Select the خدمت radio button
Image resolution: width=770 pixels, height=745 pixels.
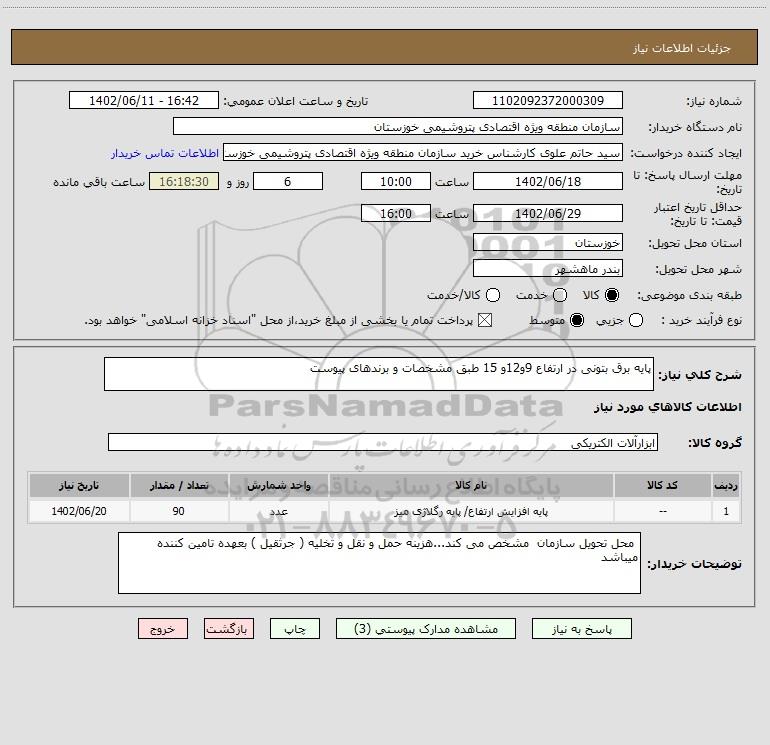pyautogui.click(x=560, y=295)
